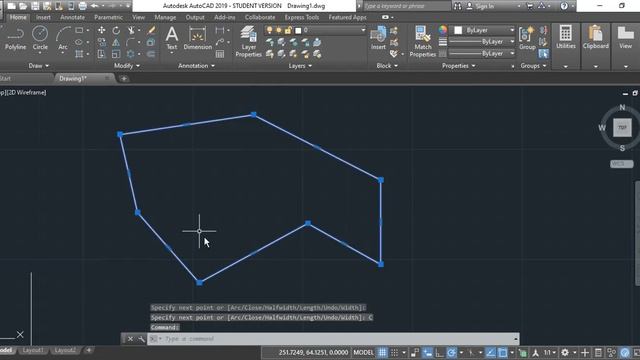
Task: Click the Erase tool icon
Action: 151,31
